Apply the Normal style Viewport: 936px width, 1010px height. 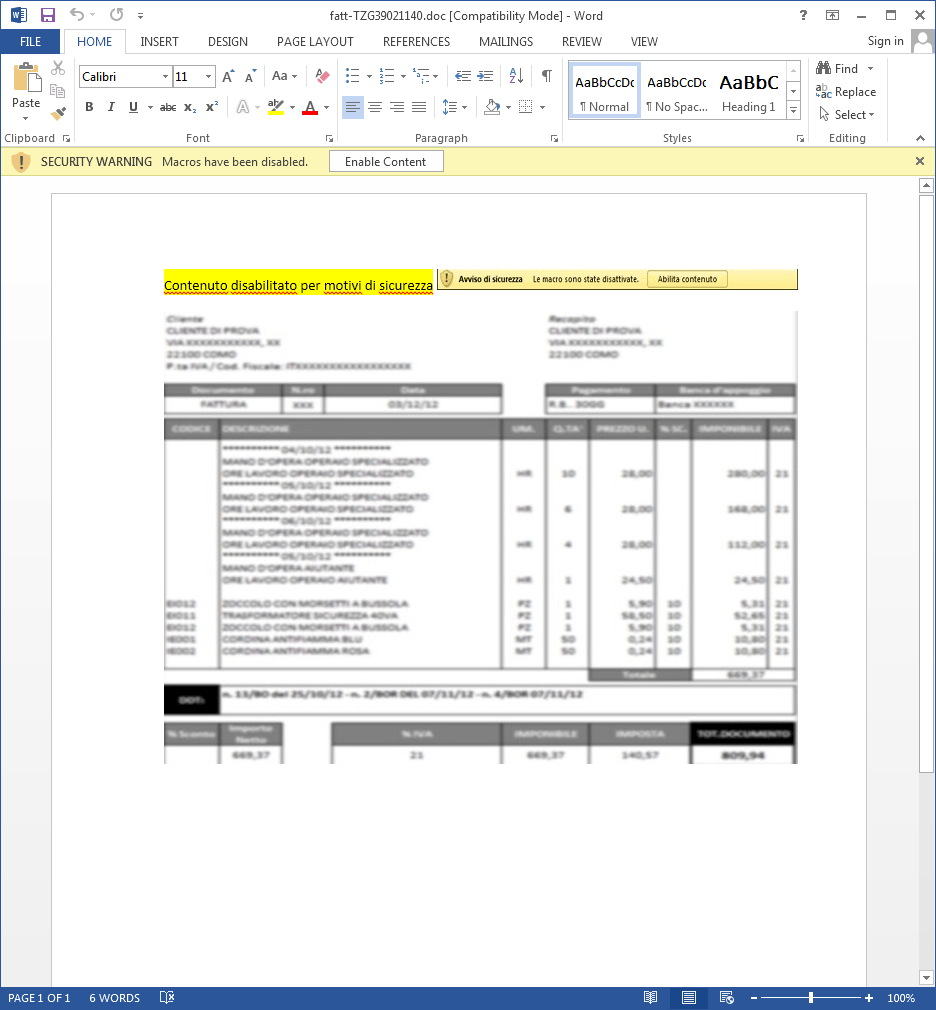pos(604,91)
